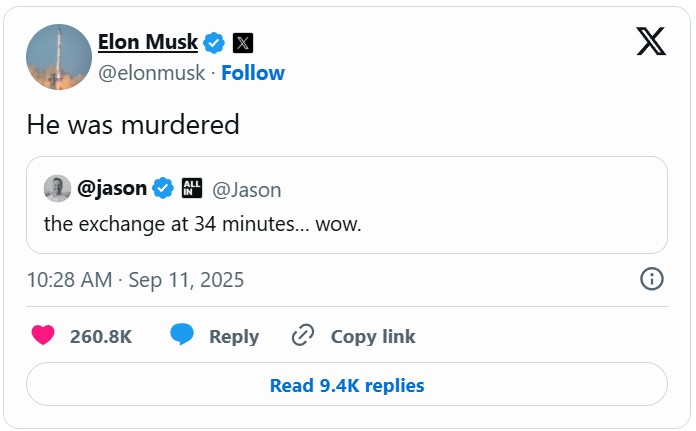This screenshot has width=696, height=431.
Task: Open the quoted post text about 34 minutes
Action: (202, 224)
